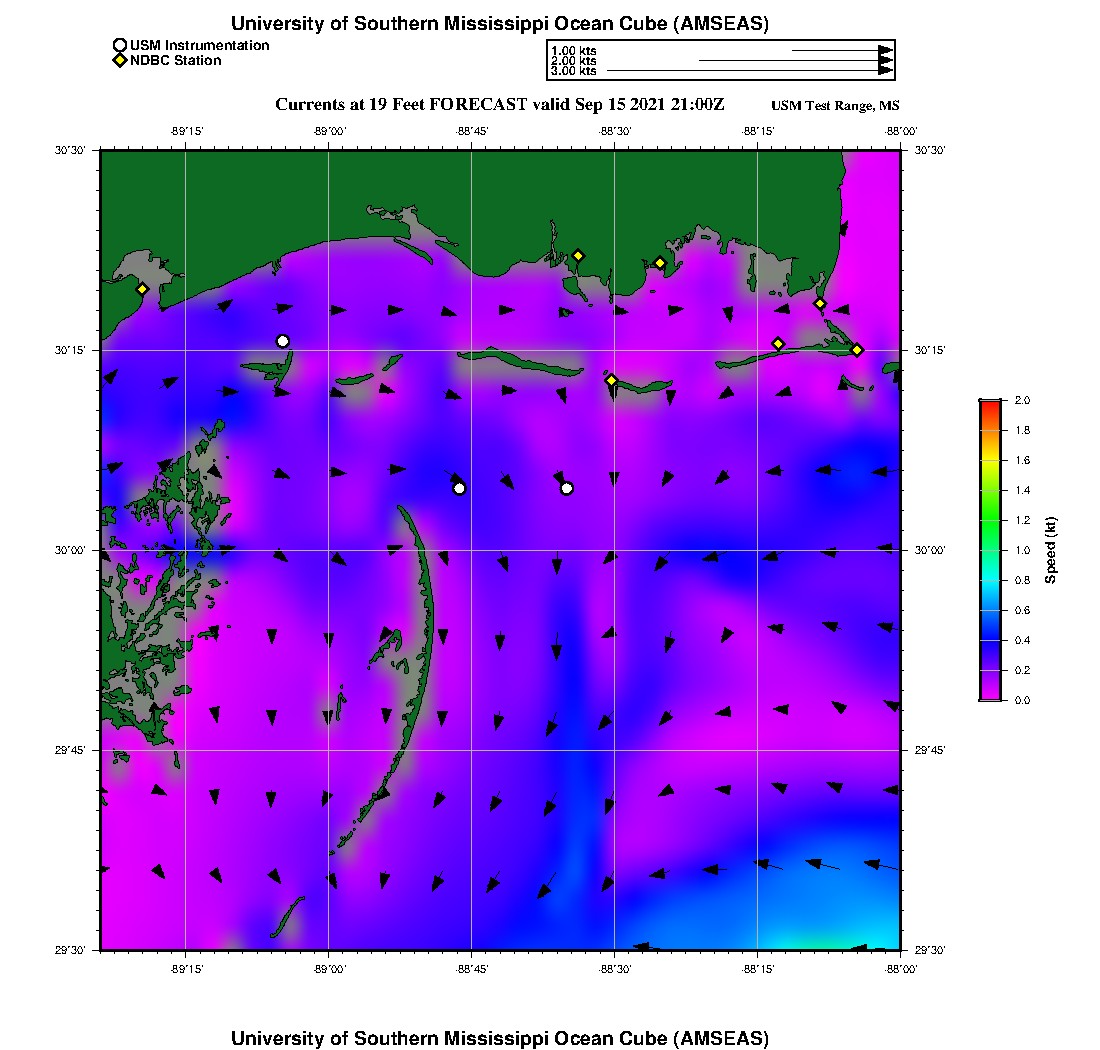Click the northernmost white USM circle marker
Viewport: 1100px width, 1050px height.
point(283,341)
